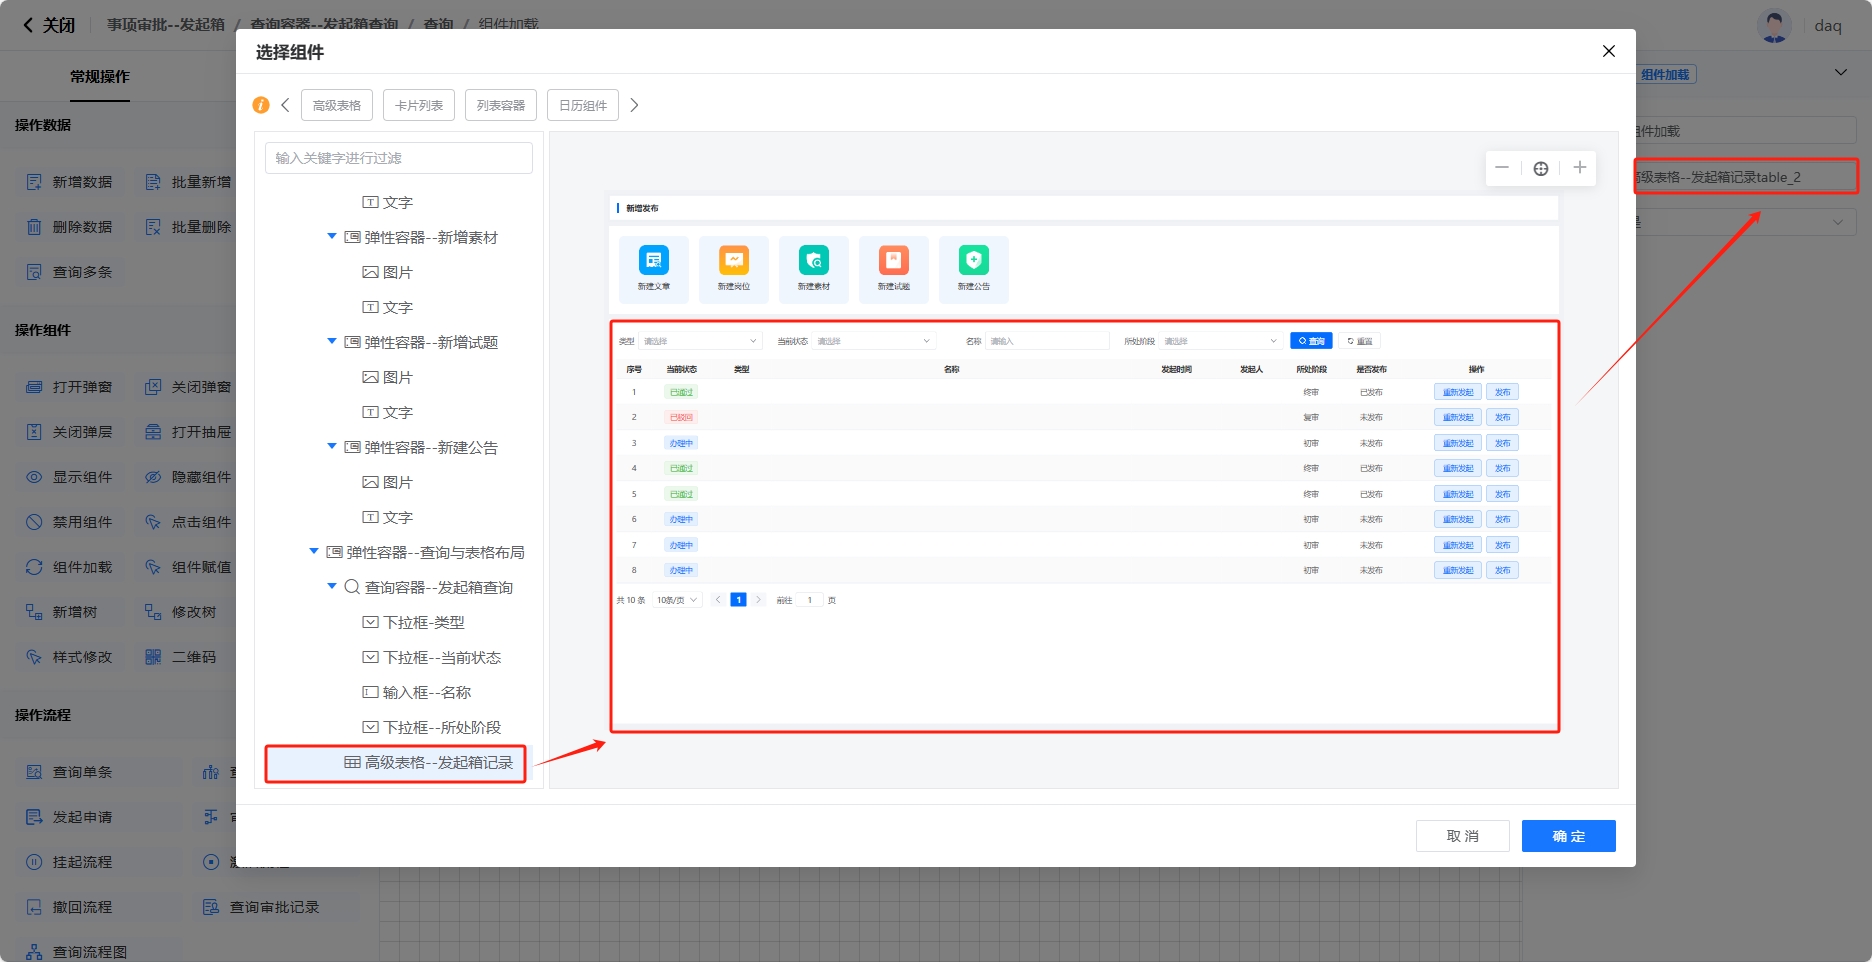This screenshot has width=1872, height=962.
Task: Click 关闭 back button at top left
Action: click(x=49, y=25)
